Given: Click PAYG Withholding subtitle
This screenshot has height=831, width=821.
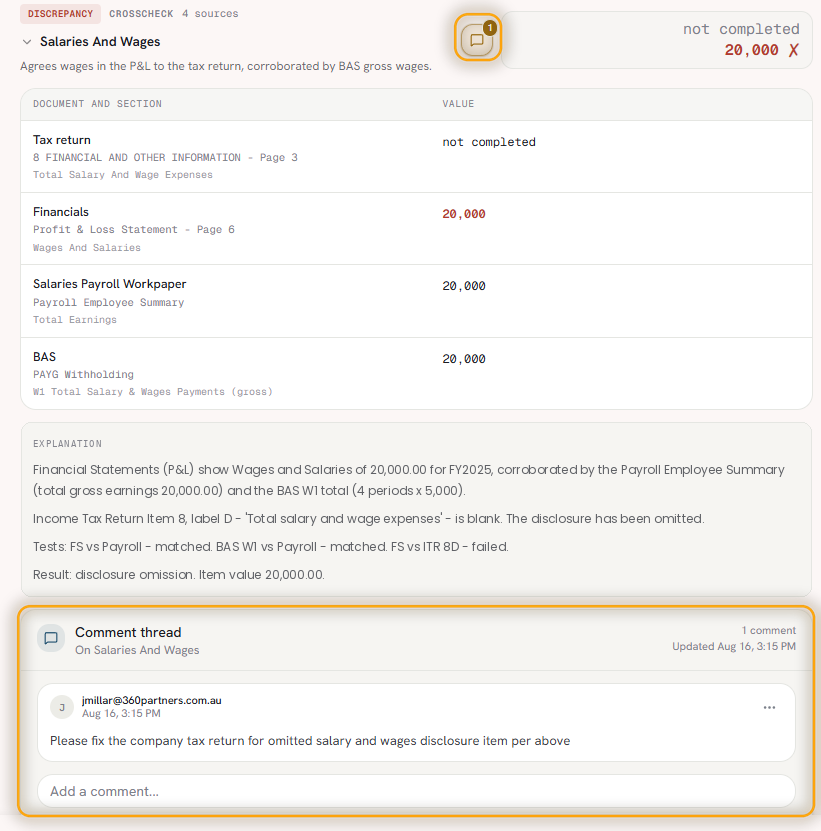Looking at the screenshot, I should tap(83, 374).
